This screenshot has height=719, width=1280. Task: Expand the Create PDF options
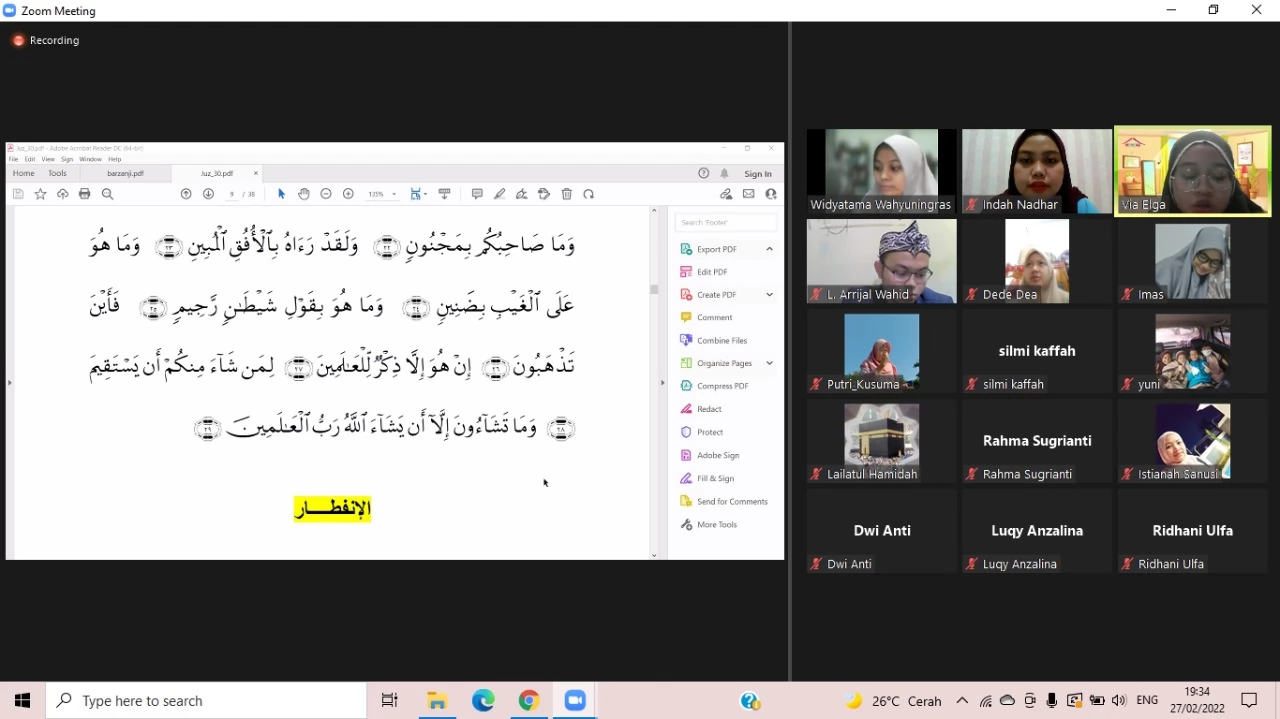(x=769, y=295)
